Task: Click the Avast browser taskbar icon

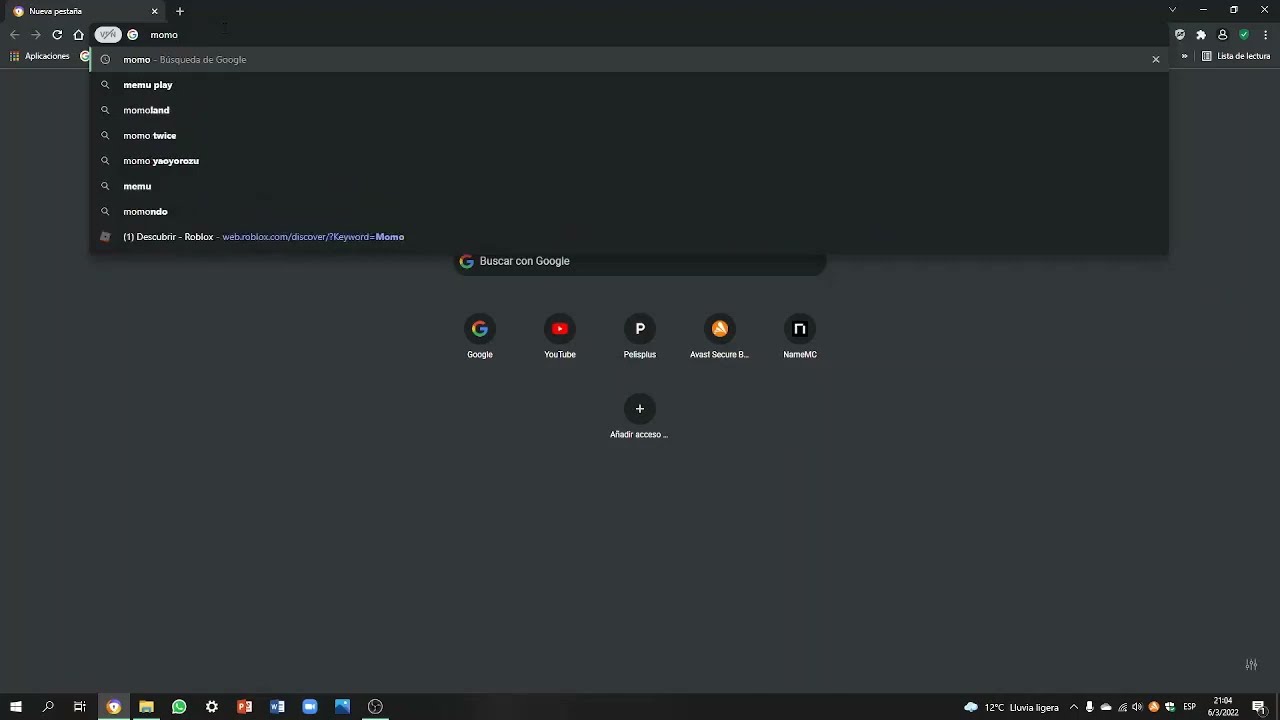Action: point(114,707)
